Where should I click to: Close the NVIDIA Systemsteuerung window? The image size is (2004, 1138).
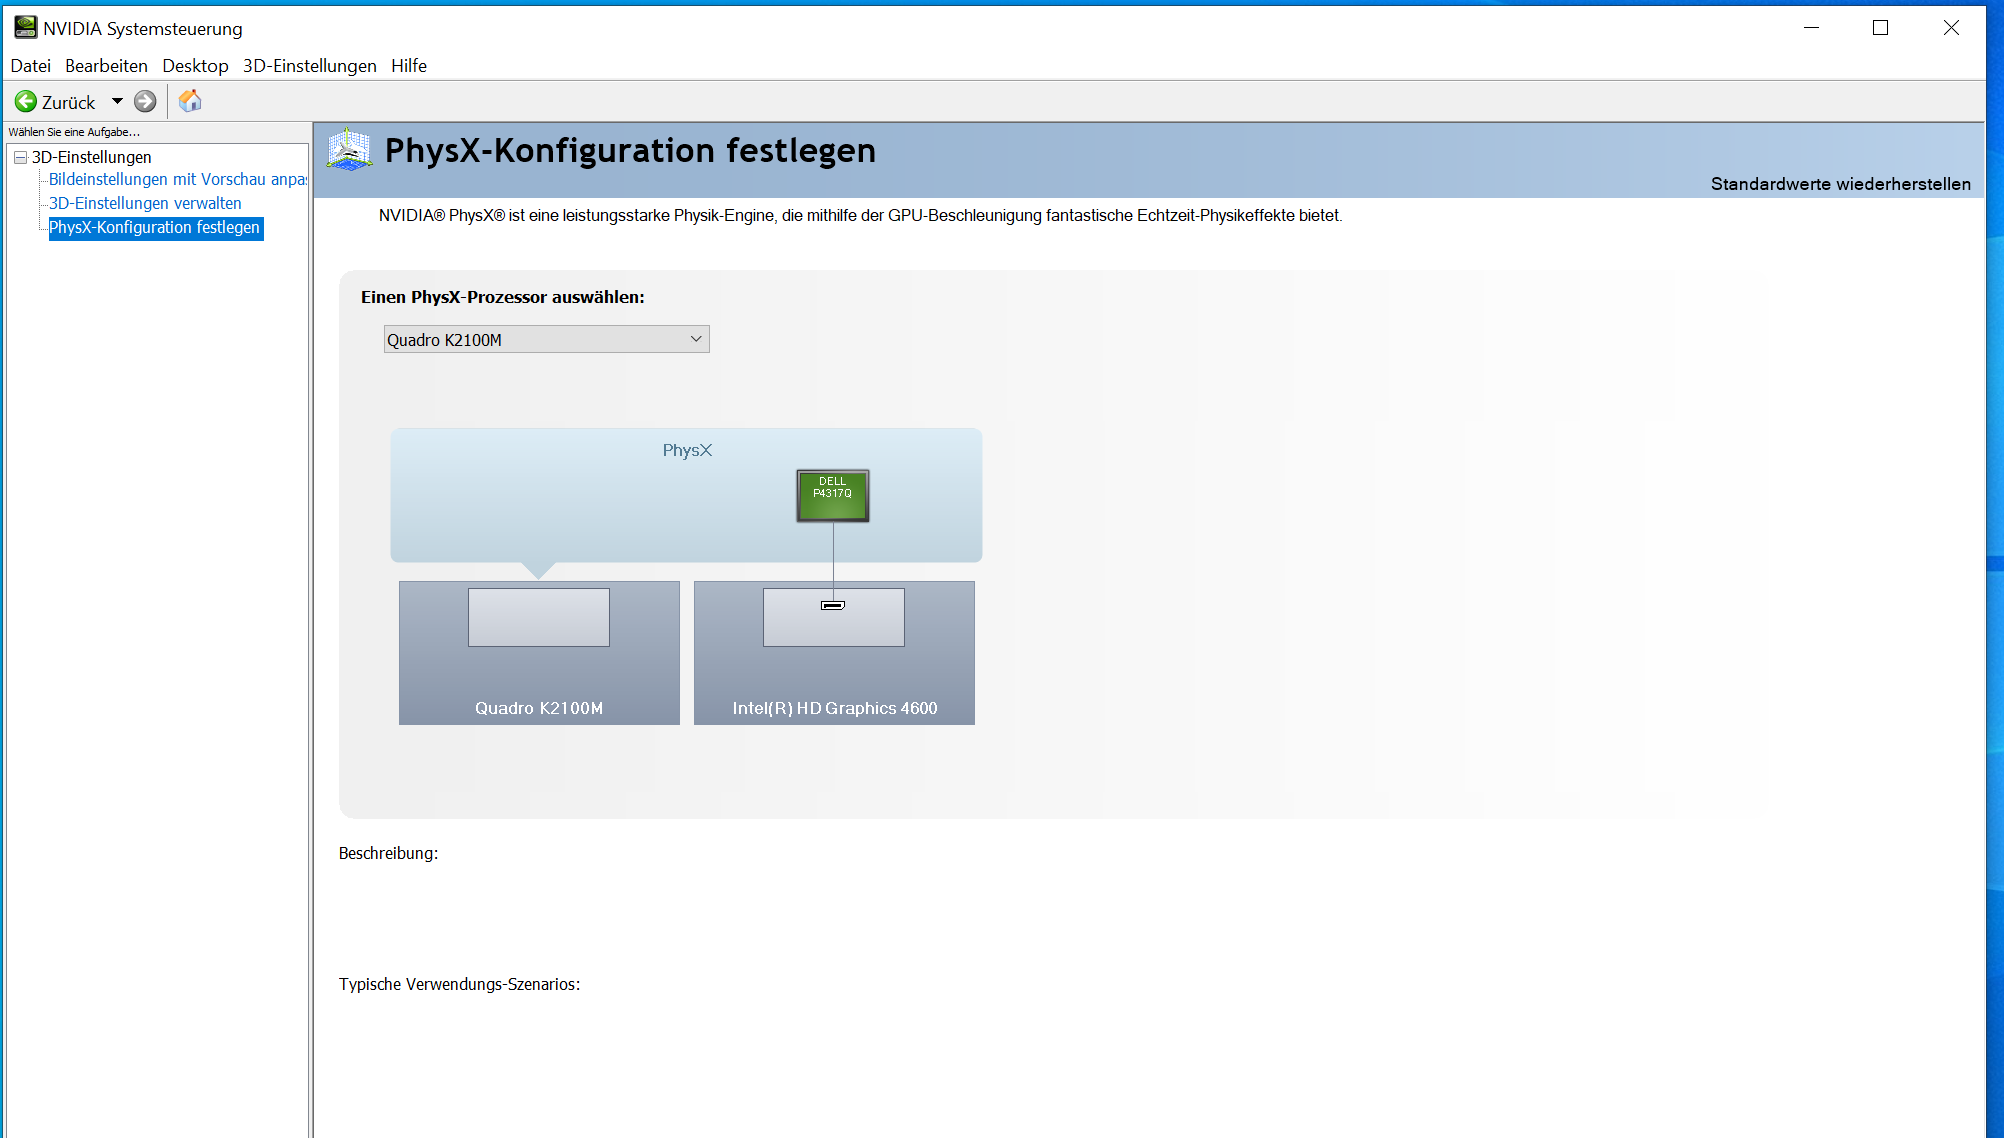(1950, 28)
